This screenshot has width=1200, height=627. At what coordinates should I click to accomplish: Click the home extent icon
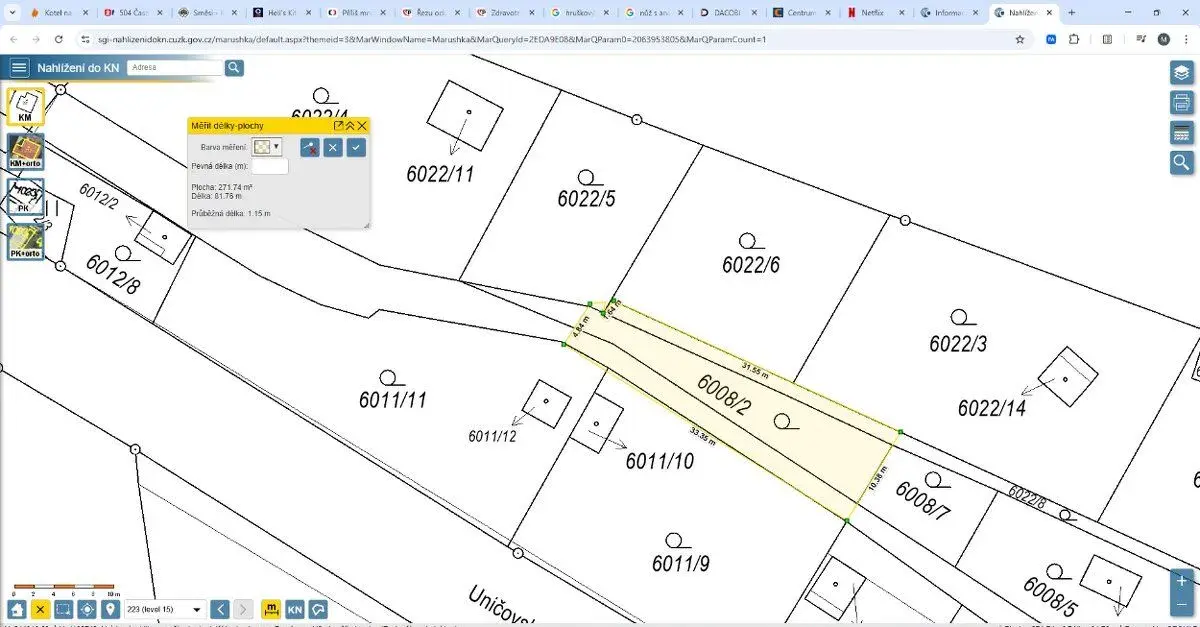[x=17, y=609]
